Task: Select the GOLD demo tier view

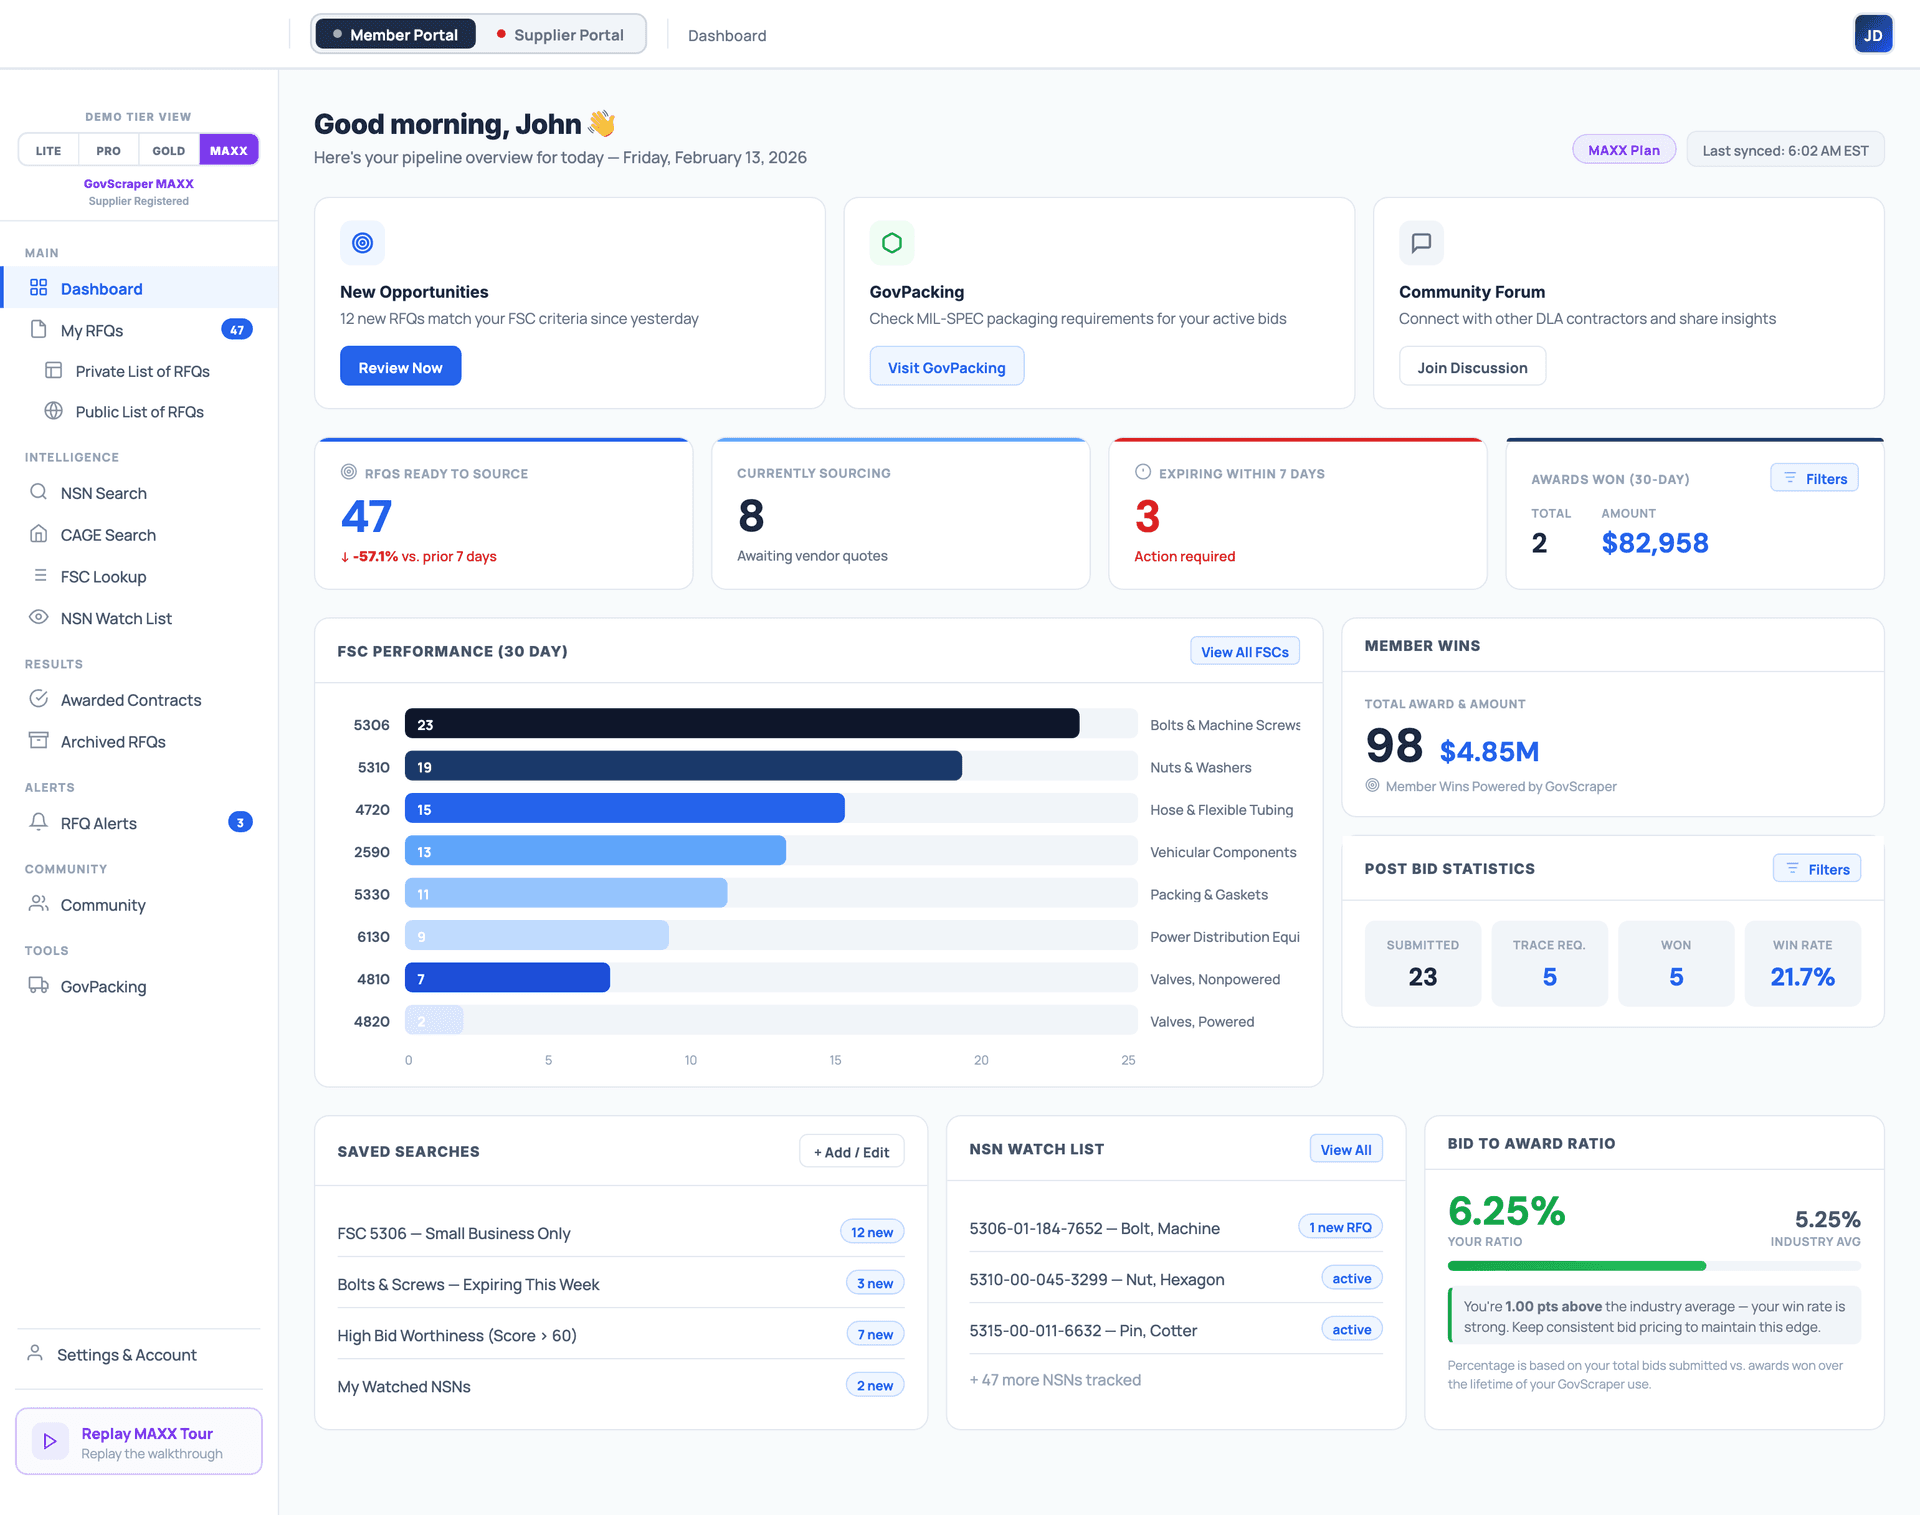Action: coord(168,150)
